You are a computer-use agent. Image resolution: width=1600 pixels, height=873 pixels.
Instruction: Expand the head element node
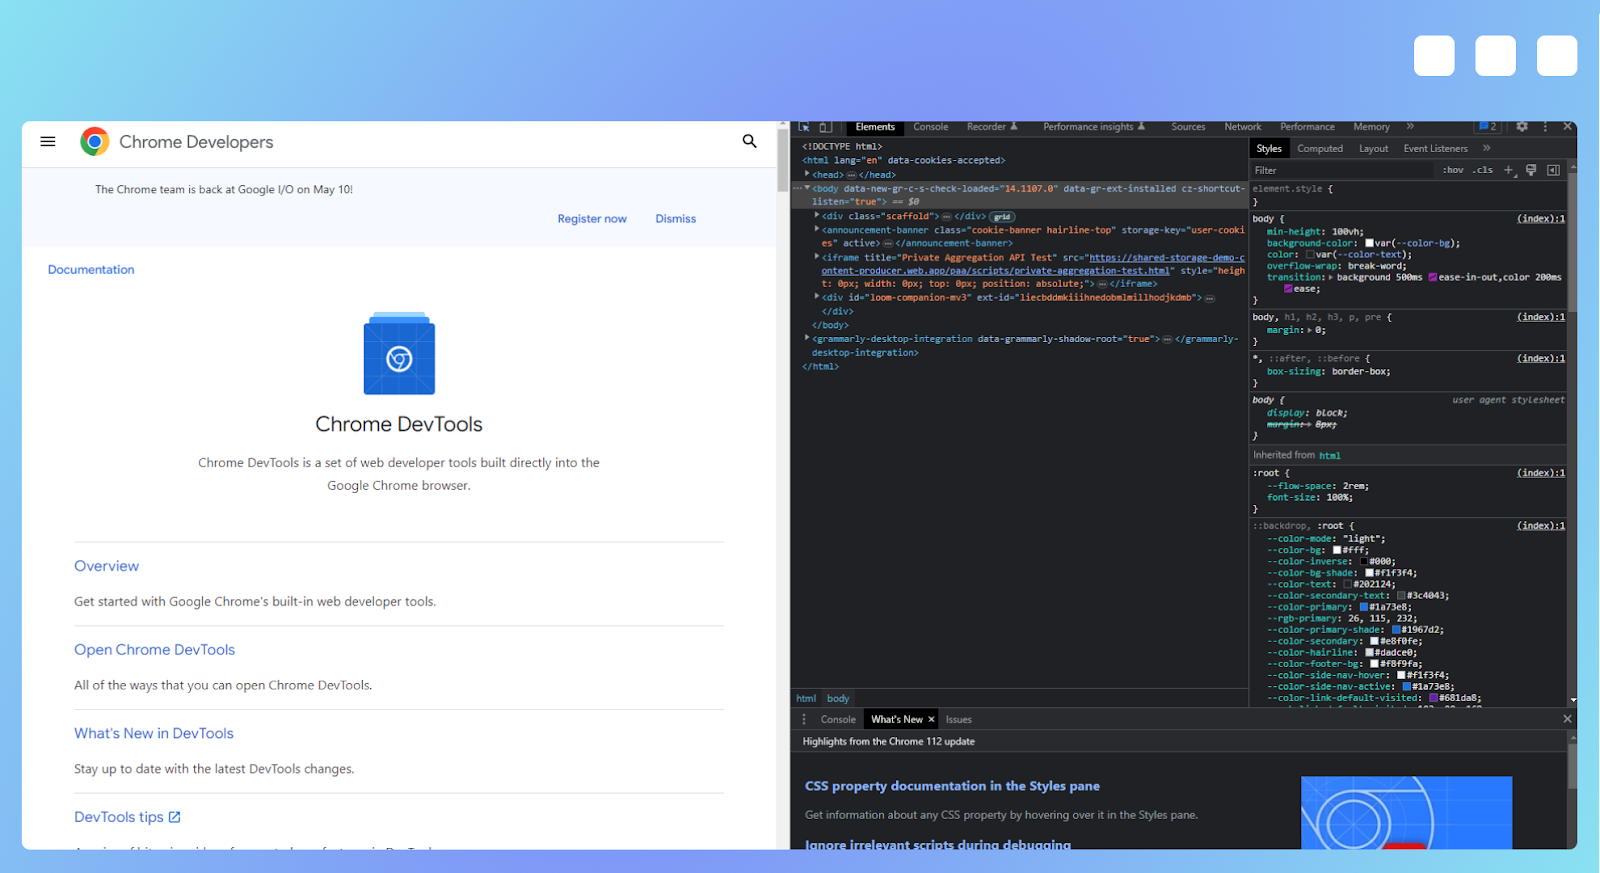click(807, 174)
